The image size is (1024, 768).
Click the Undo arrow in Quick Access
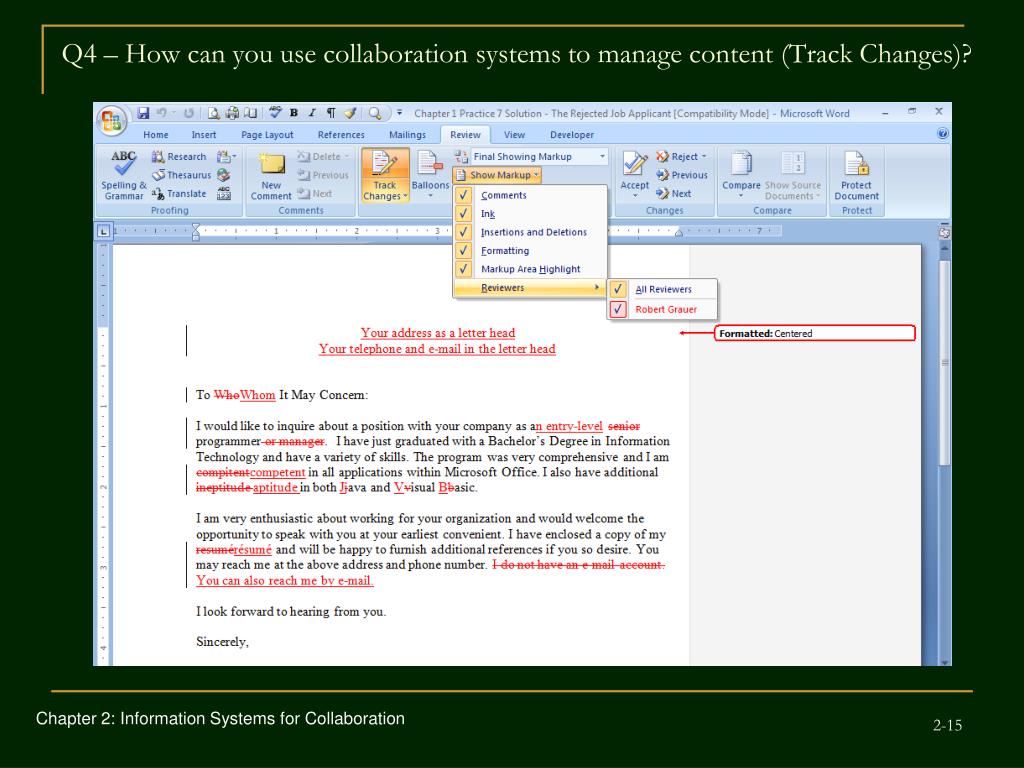coord(161,113)
